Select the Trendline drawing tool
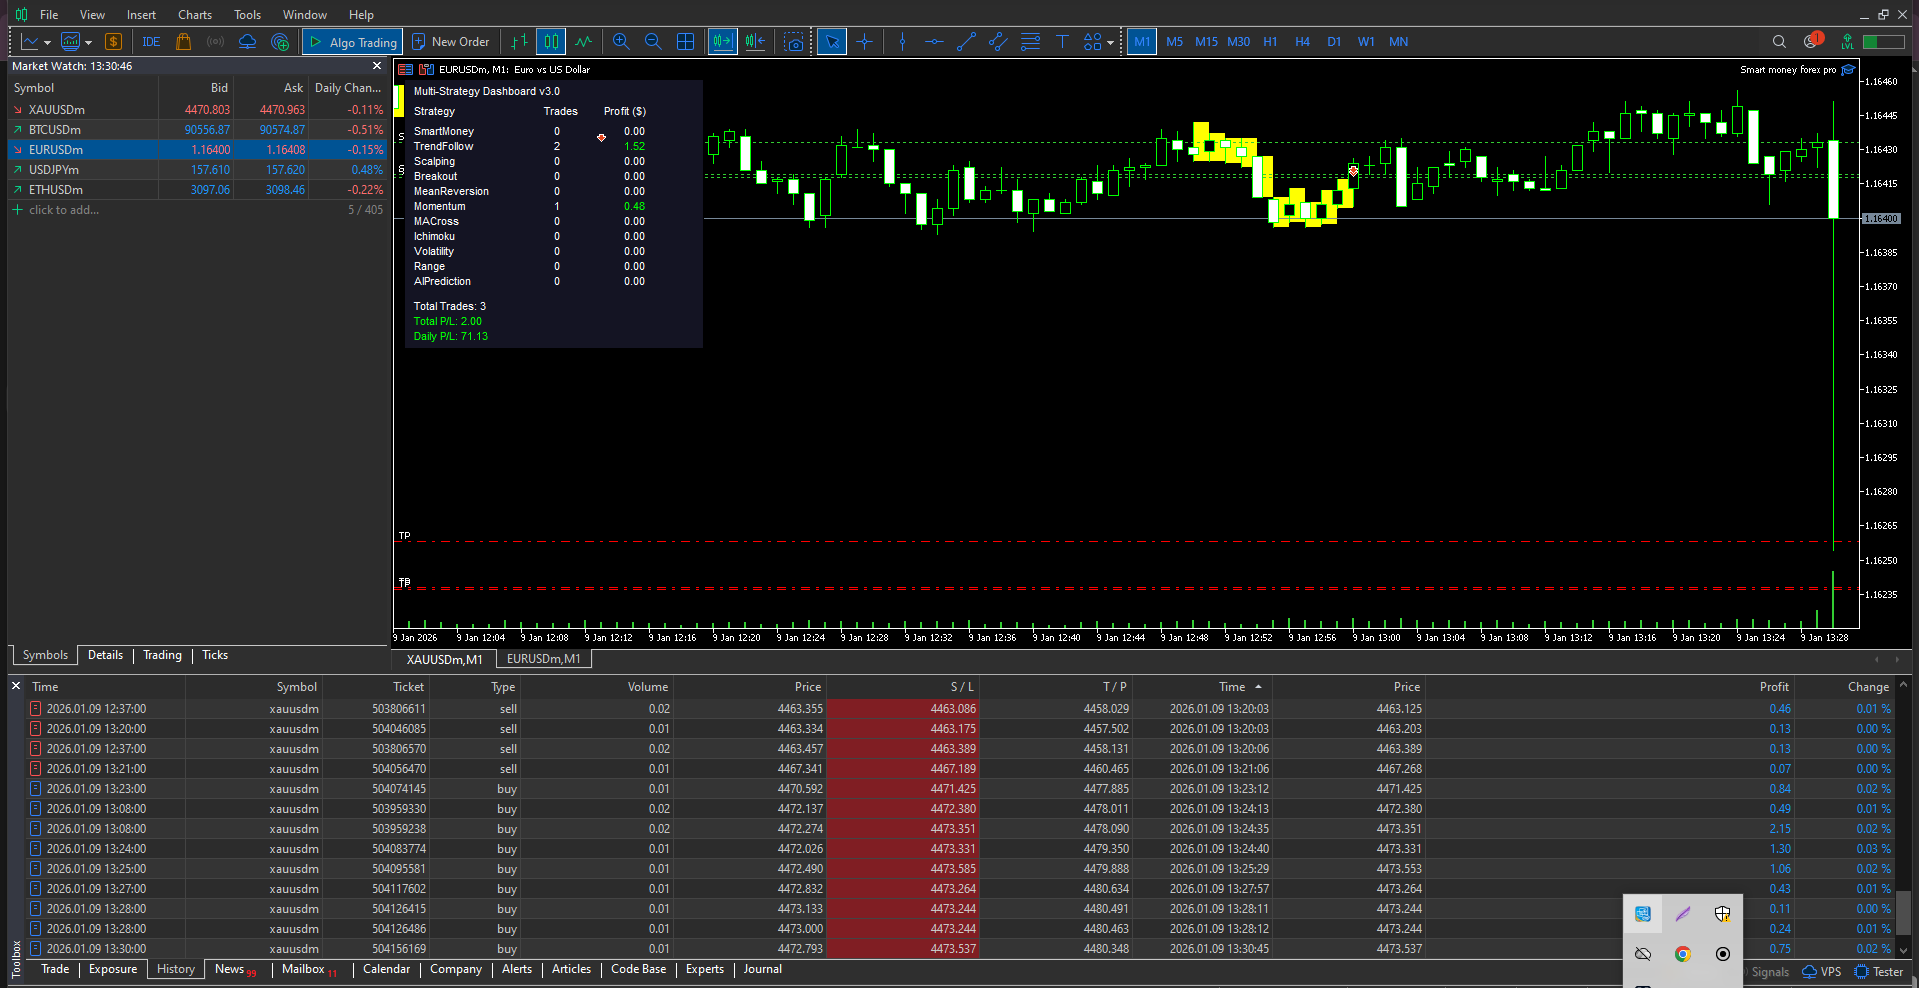Image resolution: width=1919 pixels, height=988 pixels. 966,42
